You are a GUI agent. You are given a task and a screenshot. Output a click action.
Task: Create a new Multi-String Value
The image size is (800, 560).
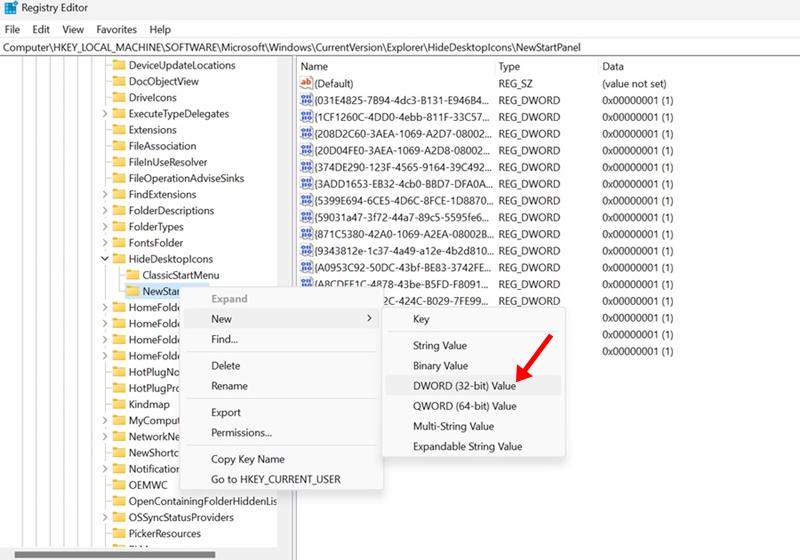coord(473,426)
